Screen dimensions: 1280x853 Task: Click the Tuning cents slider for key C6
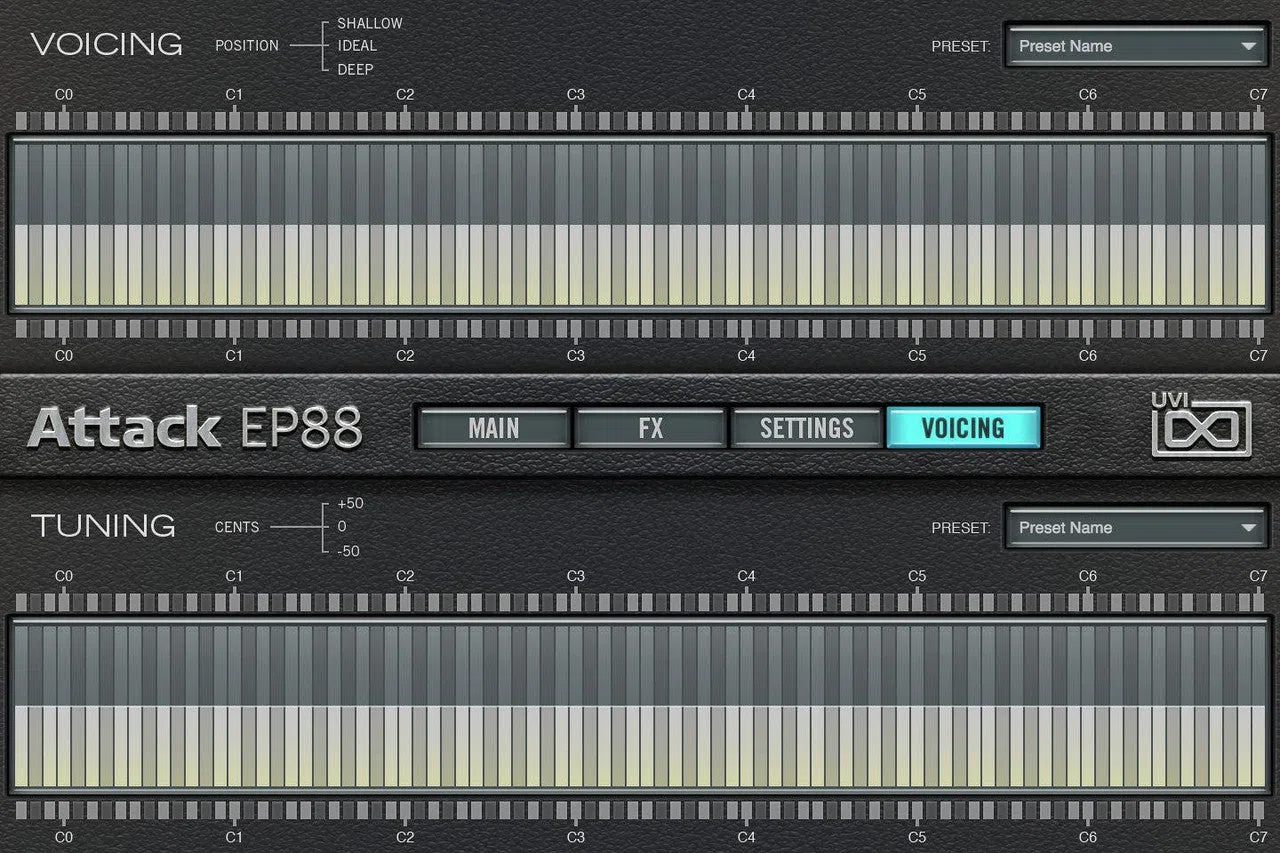point(1088,706)
